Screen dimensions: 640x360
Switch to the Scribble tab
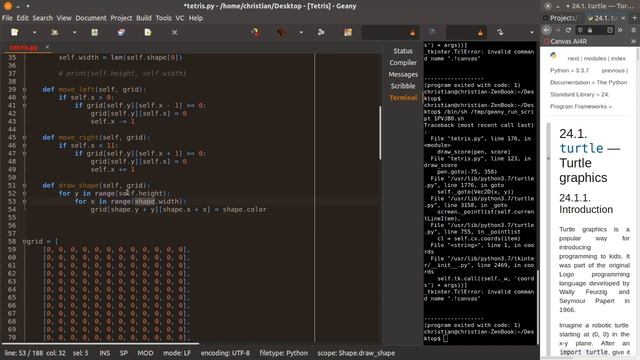pyautogui.click(x=403, y=86)
